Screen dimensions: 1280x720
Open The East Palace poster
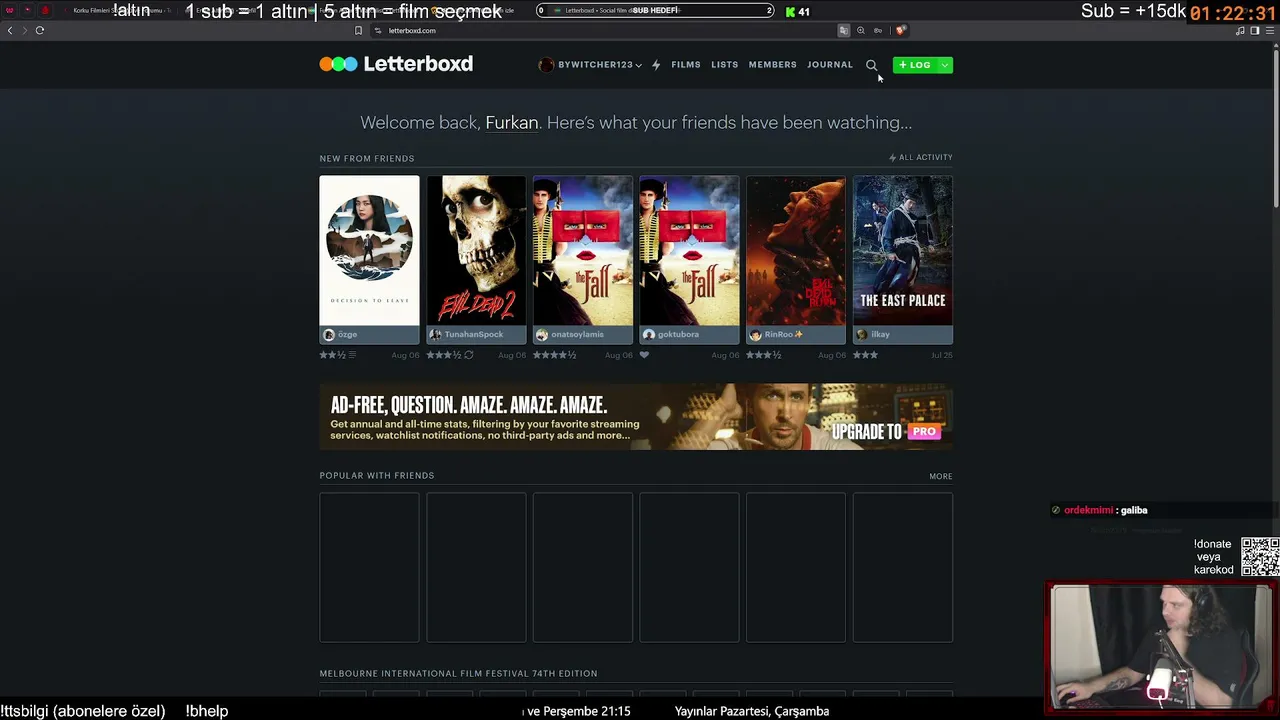903,251
